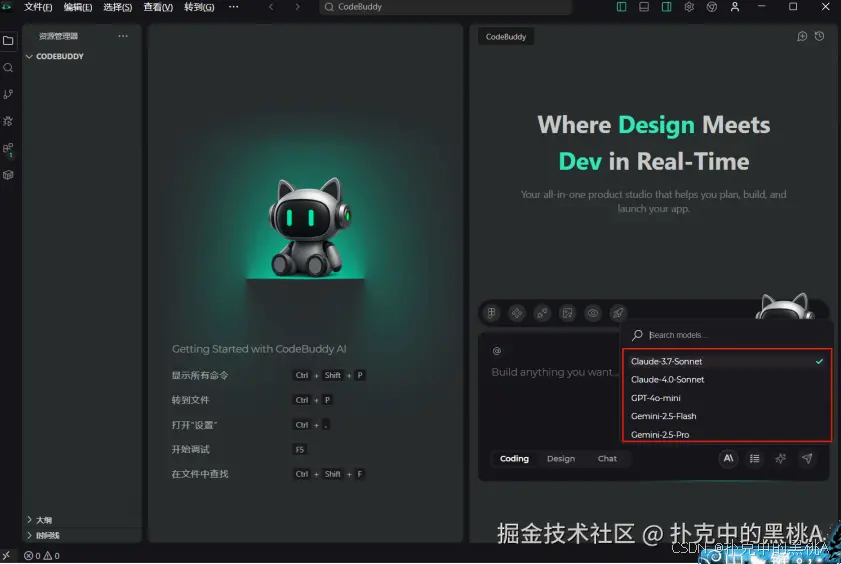This screenshot has height=564, width=841.
Task: Open chat history clock icon
Action: coord(819,36)
